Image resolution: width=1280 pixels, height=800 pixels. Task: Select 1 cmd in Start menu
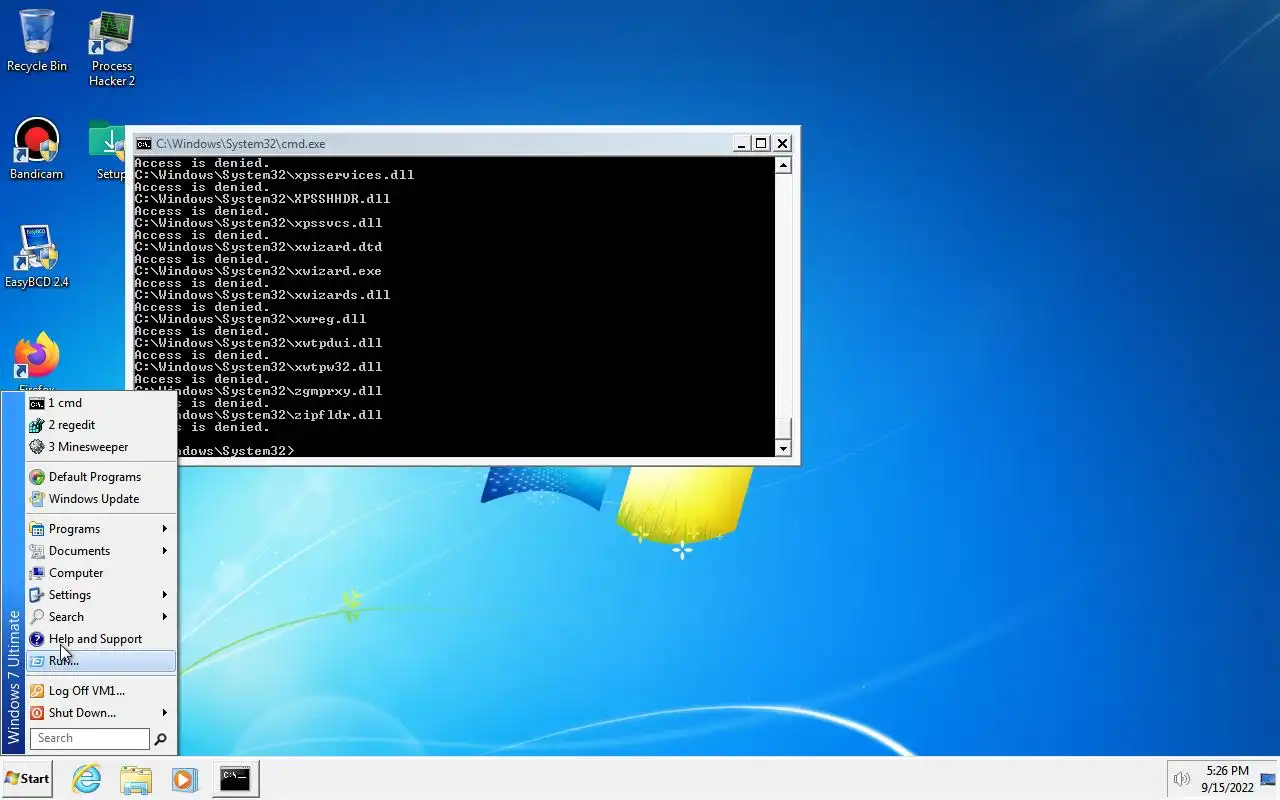pyautogui.click(x=101, y=403)
